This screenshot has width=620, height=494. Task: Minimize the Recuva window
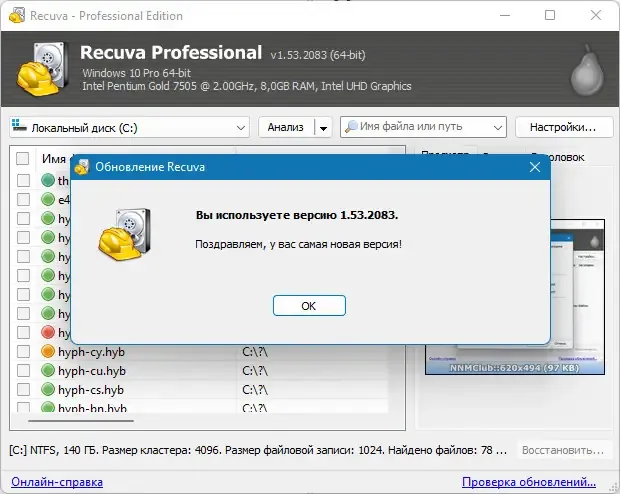pos(505,15)
